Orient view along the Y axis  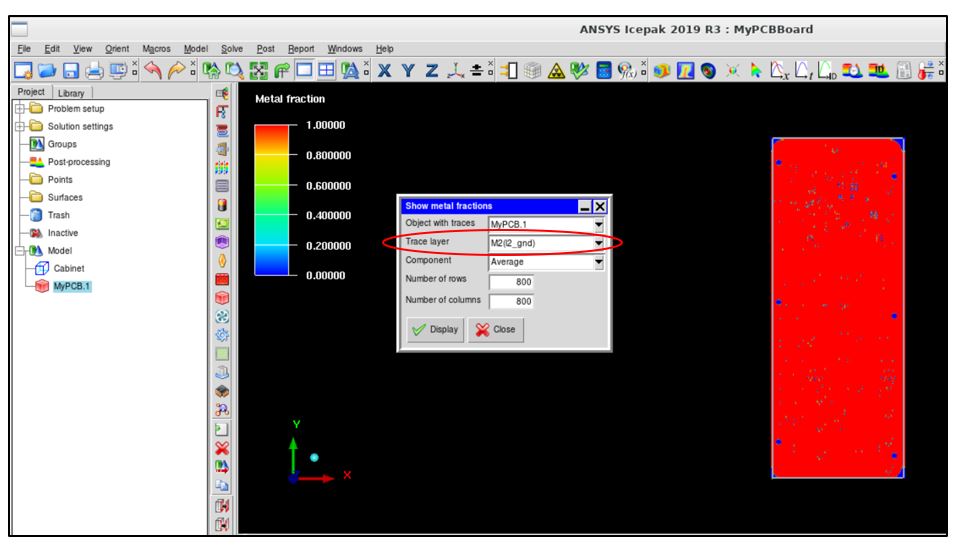pyautogui.click(x=408, y=70)
